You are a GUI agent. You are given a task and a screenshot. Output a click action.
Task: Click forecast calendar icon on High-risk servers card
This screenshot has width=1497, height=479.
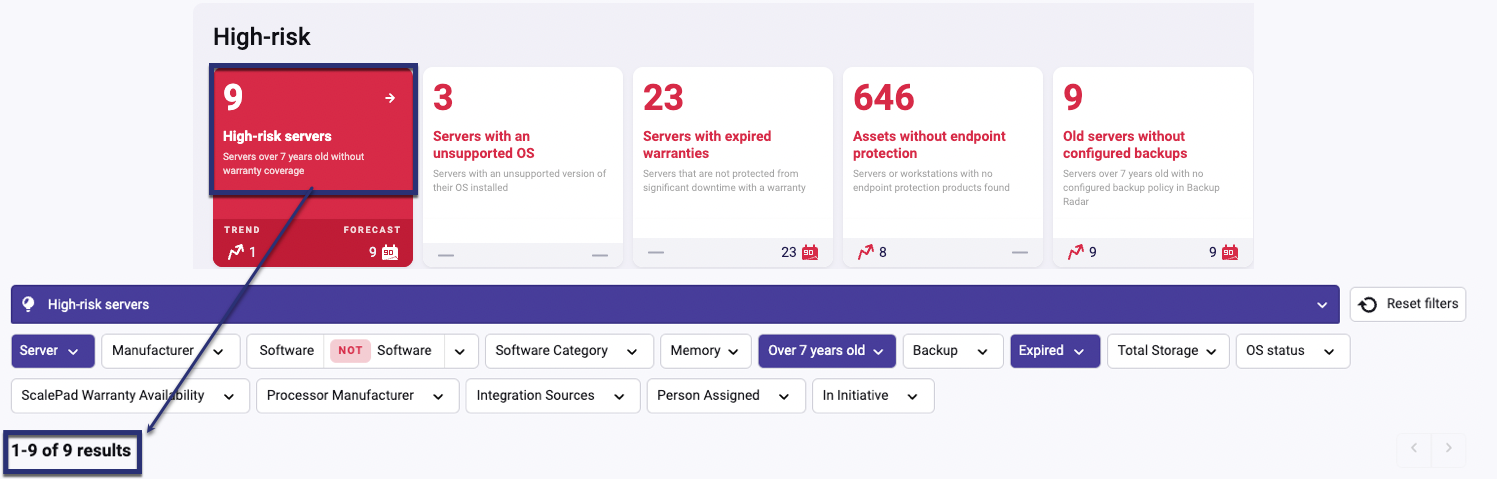390,253
